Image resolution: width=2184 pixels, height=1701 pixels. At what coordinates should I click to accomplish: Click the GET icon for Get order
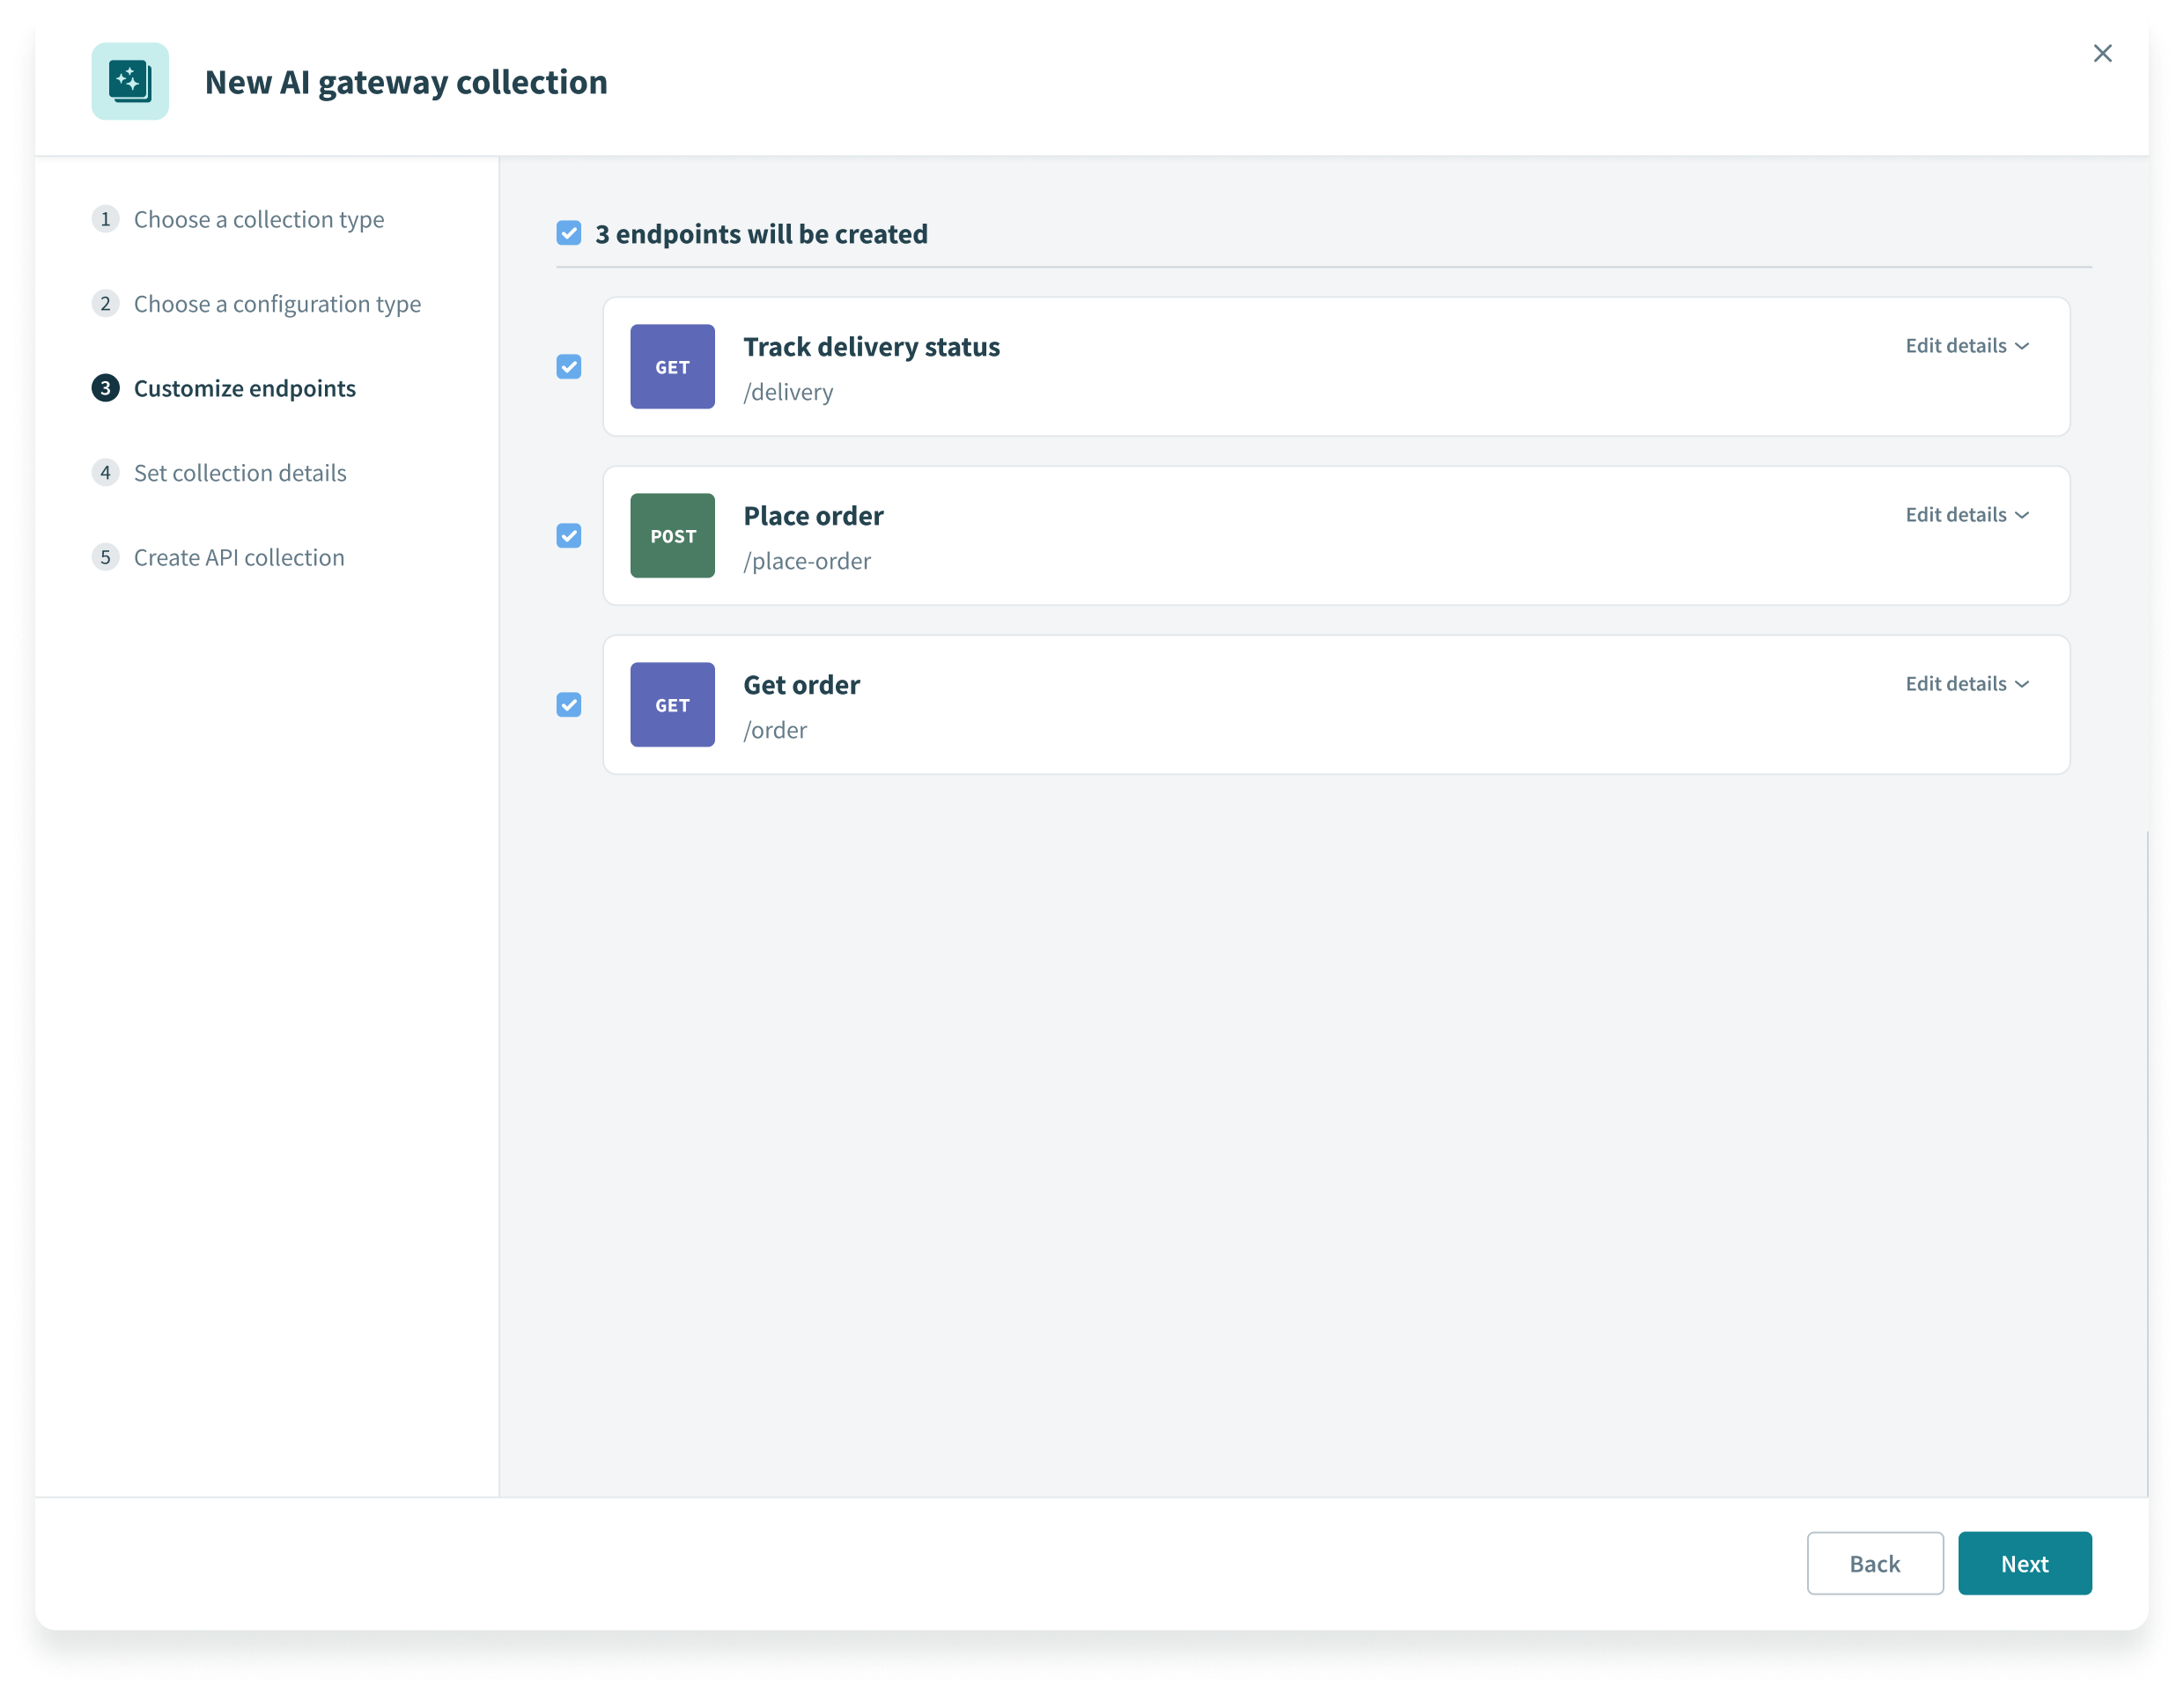(x=672, y=705)
